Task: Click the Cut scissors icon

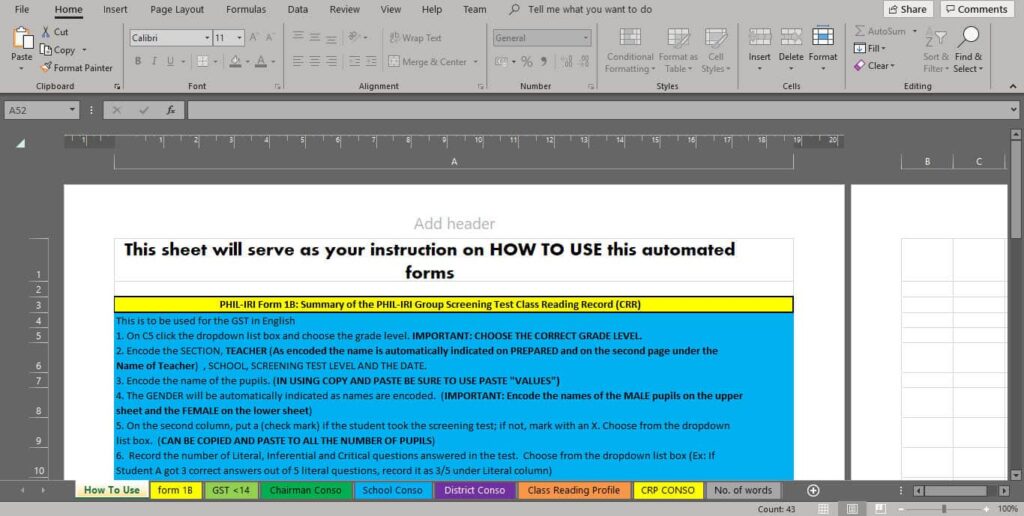Action: pos(46,32)
